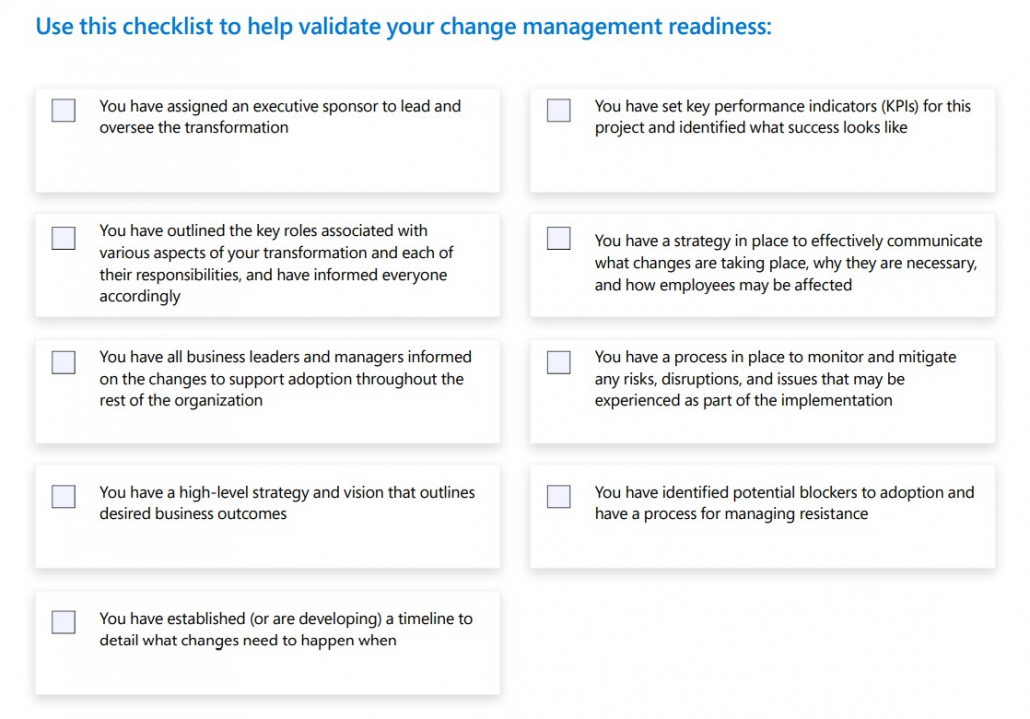The width and height of the screenshot is (1030, 719).
Task: Select the executive sponsor card text
Action: tap(280, 117)
